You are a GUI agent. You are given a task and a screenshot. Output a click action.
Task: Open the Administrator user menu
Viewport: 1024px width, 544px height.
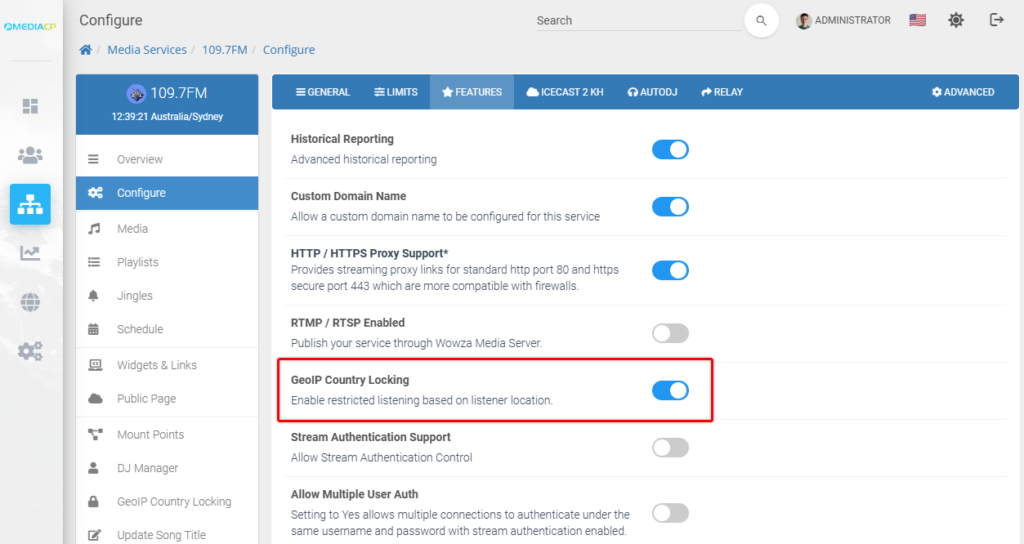click(x=843, y=20)
